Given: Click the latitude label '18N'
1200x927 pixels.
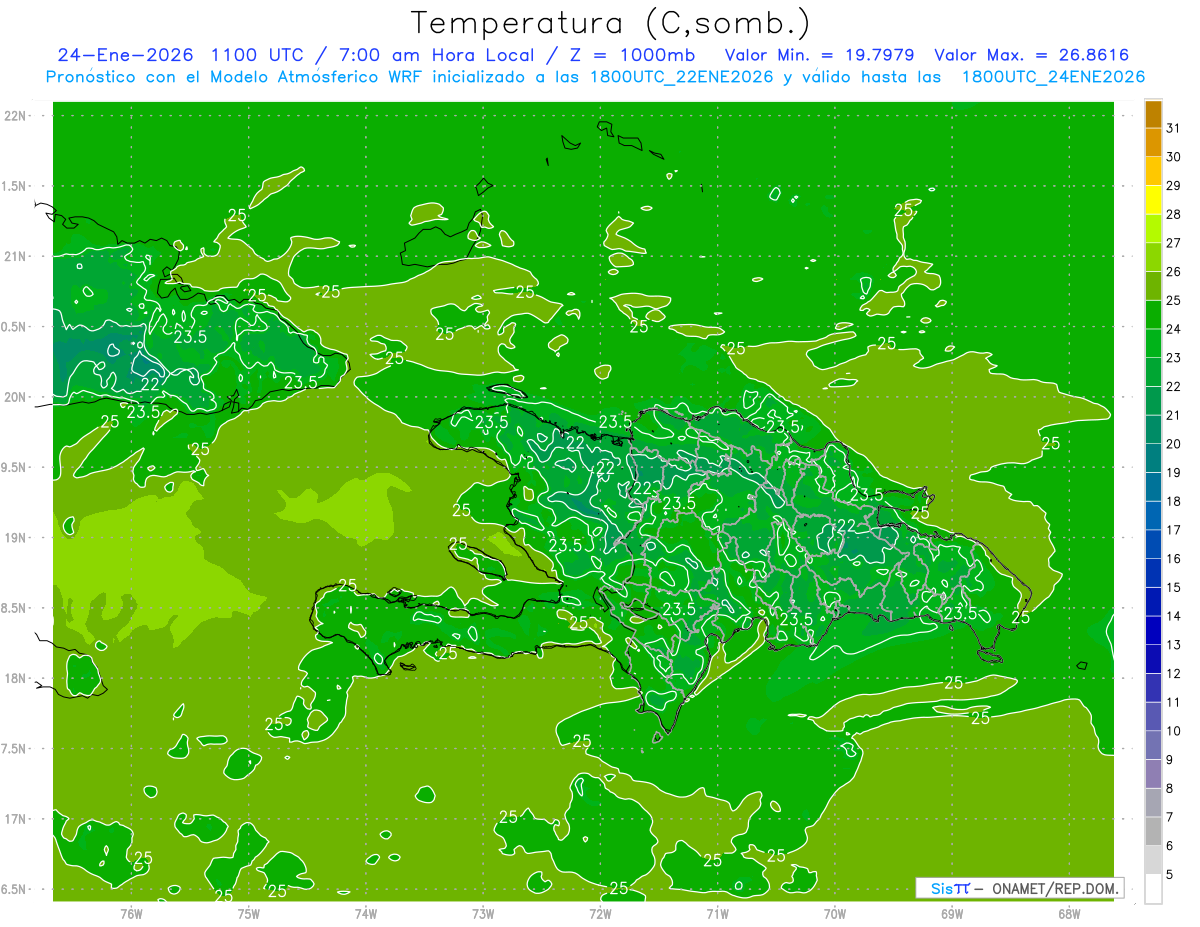Looking at the screenshot, I should [x=17, y=678].
